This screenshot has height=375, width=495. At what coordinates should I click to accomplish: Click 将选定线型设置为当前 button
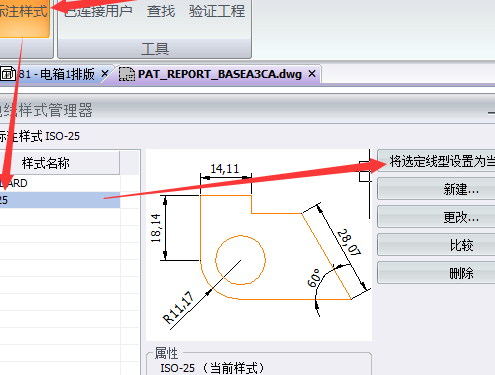[436, 161]
